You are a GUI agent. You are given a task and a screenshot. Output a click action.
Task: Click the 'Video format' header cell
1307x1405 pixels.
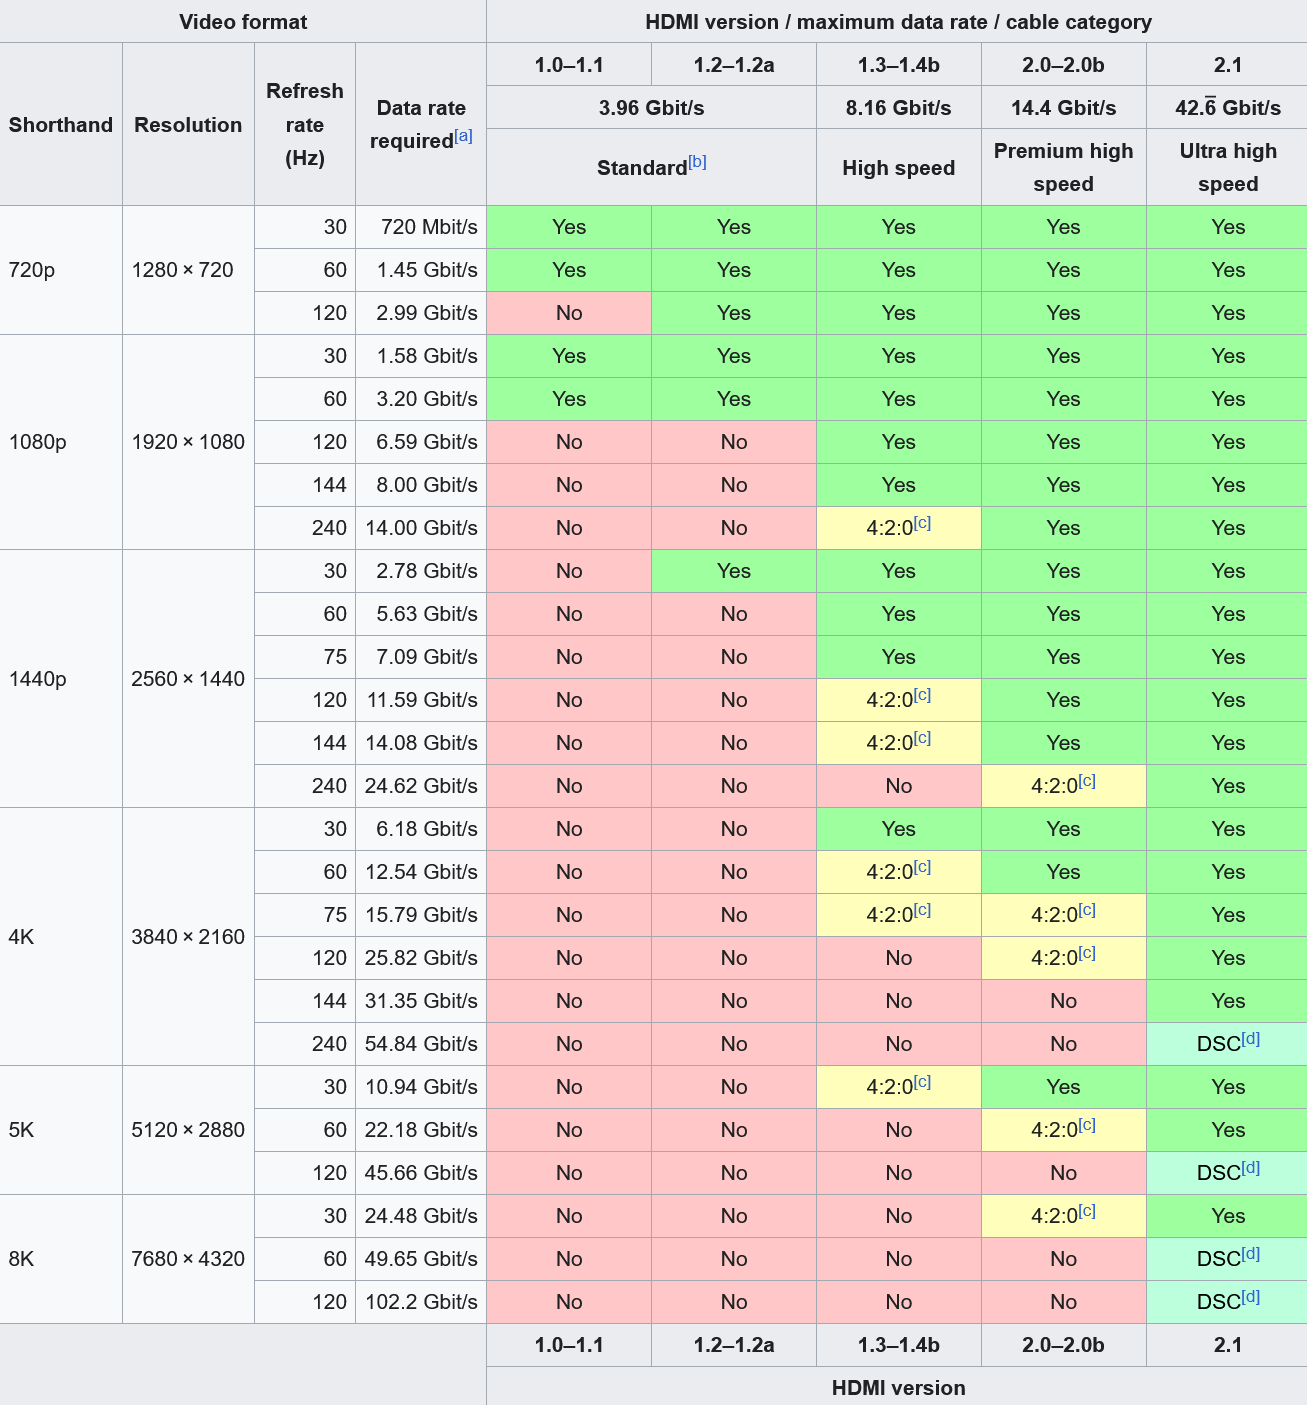243,21
